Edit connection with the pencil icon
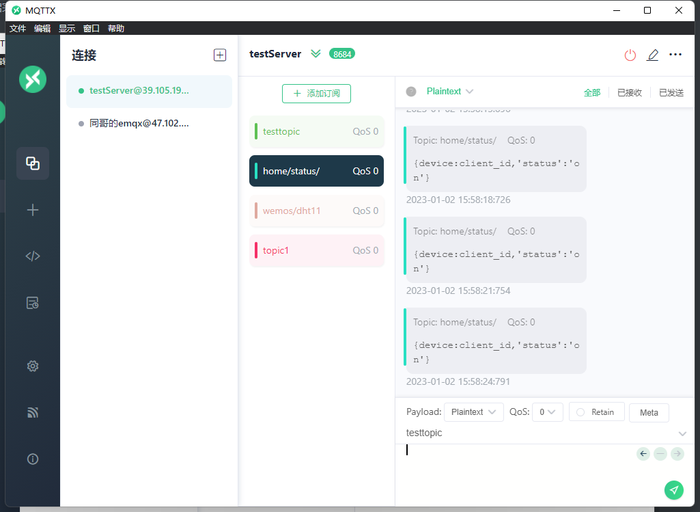The width and height of the screenshot is (700, 512). coord(653,55)
